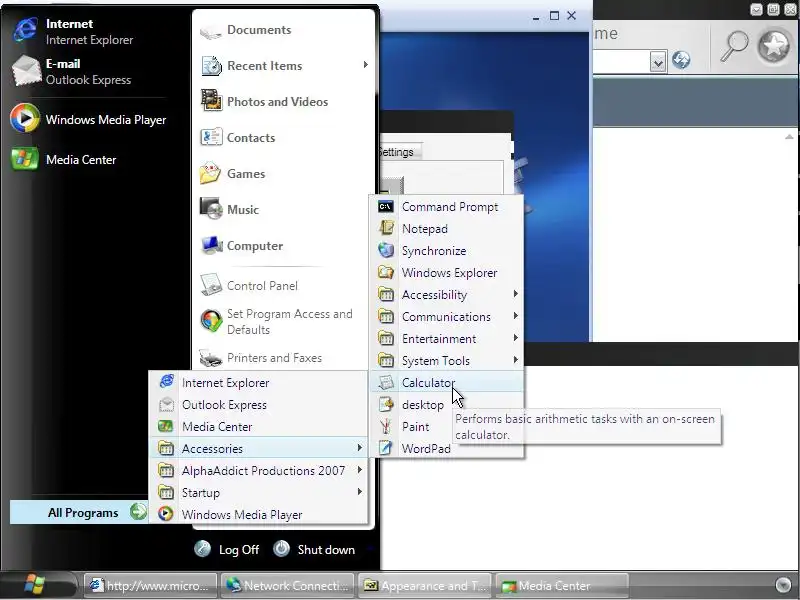Screen dimensions: 800x600
Task: Switch to http://www.micro... taskbar window
Action: (x=151, y=585)
